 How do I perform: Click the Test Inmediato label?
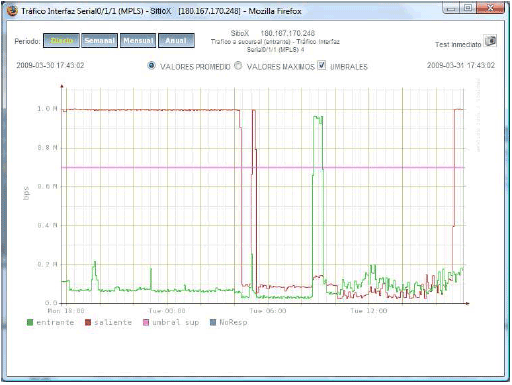tap(458, 44)
